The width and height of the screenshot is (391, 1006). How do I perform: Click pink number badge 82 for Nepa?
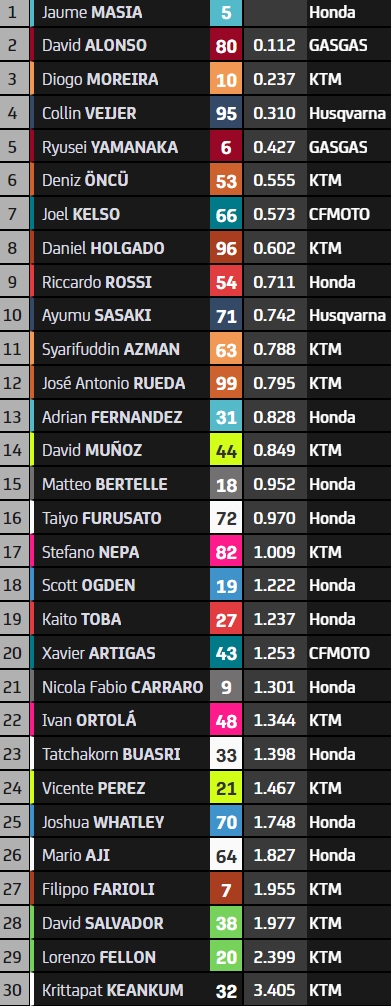226,552
